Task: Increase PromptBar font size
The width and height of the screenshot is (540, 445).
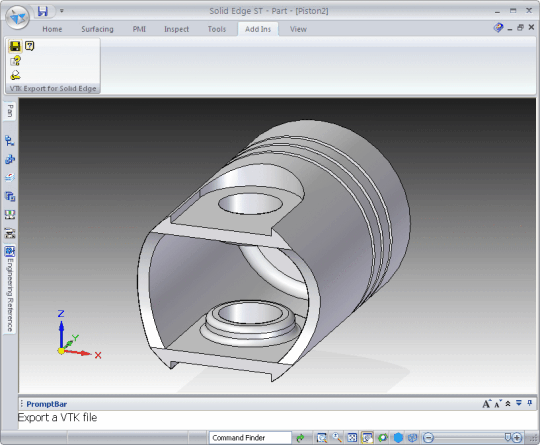Action: click(486, 404)
